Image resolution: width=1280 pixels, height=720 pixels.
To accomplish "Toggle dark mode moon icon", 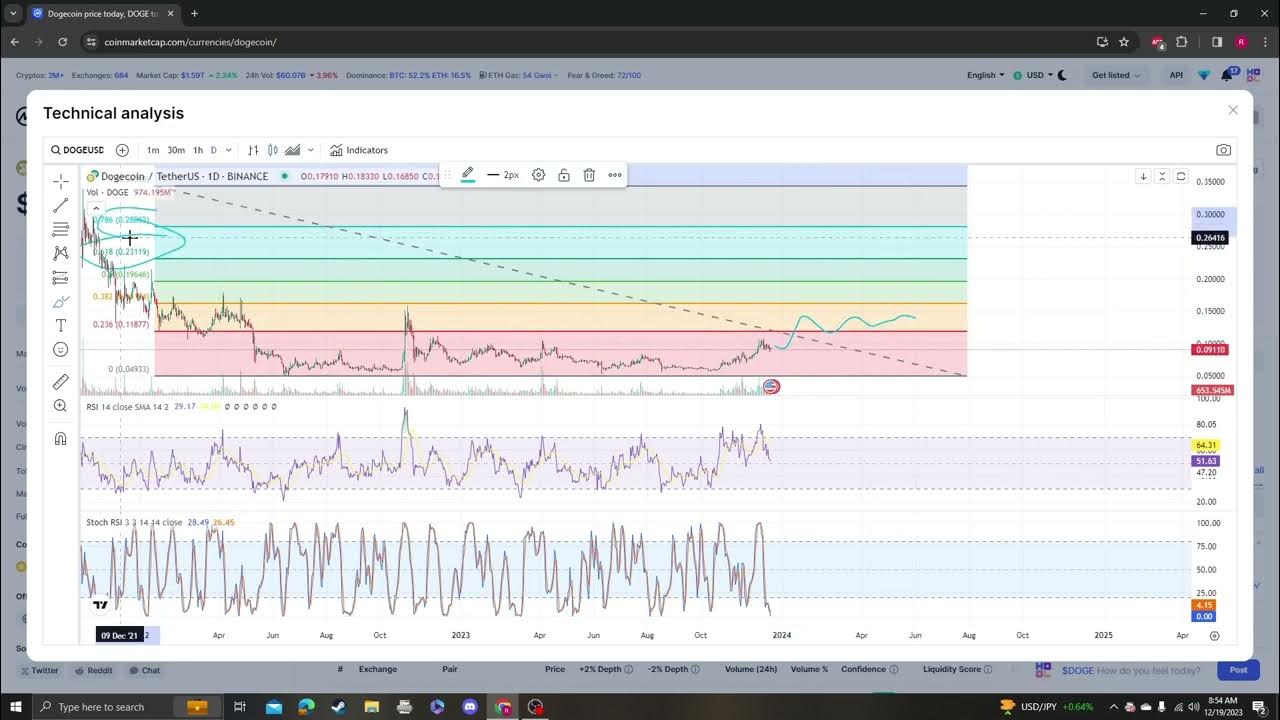I will tap(1062, 75).
